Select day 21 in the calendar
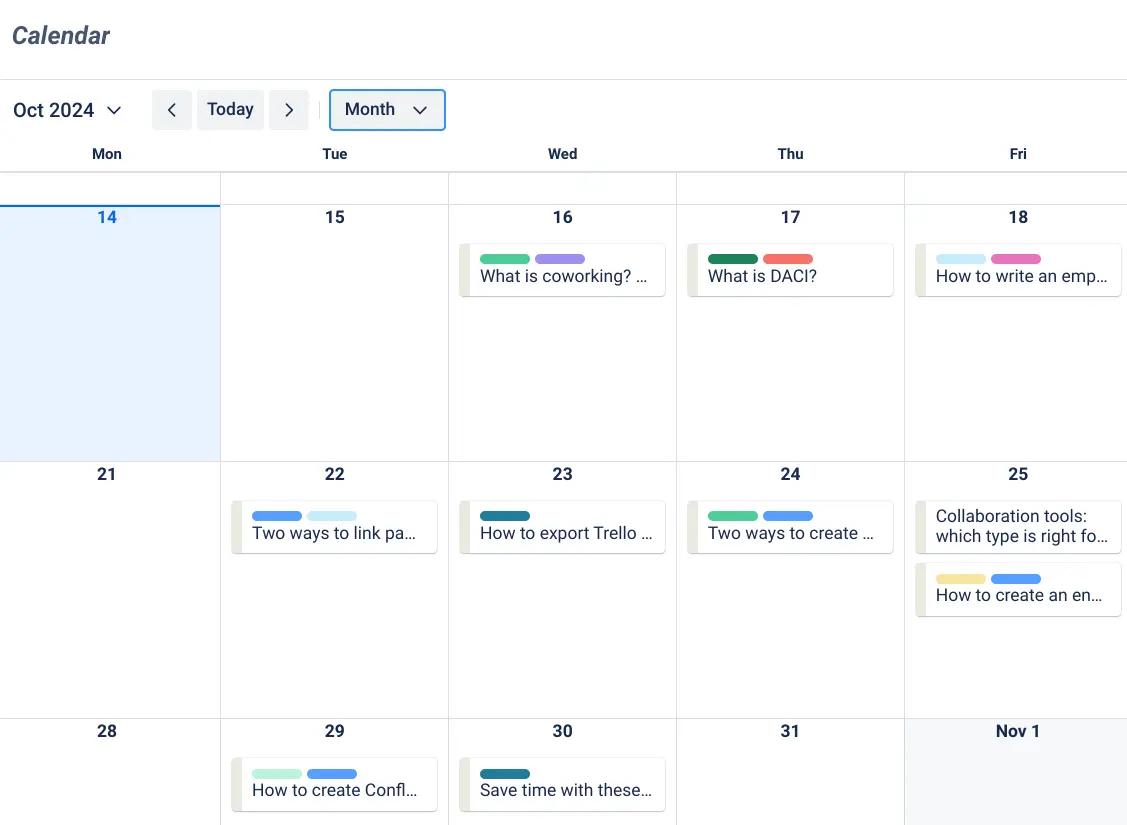This screenshot has width=1127, height=825. click(110, 590)
